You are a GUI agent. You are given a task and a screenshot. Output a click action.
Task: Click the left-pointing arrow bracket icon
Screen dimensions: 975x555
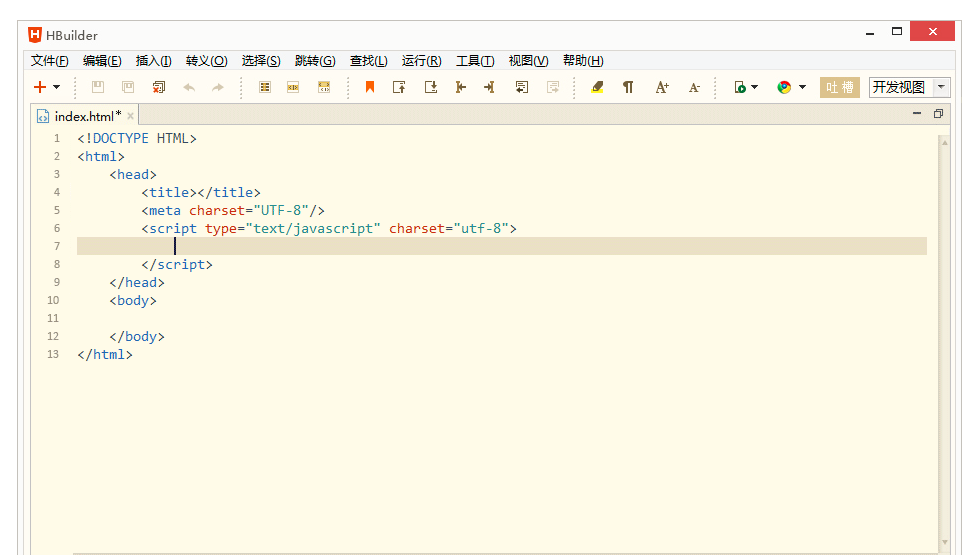pos(461,87)
